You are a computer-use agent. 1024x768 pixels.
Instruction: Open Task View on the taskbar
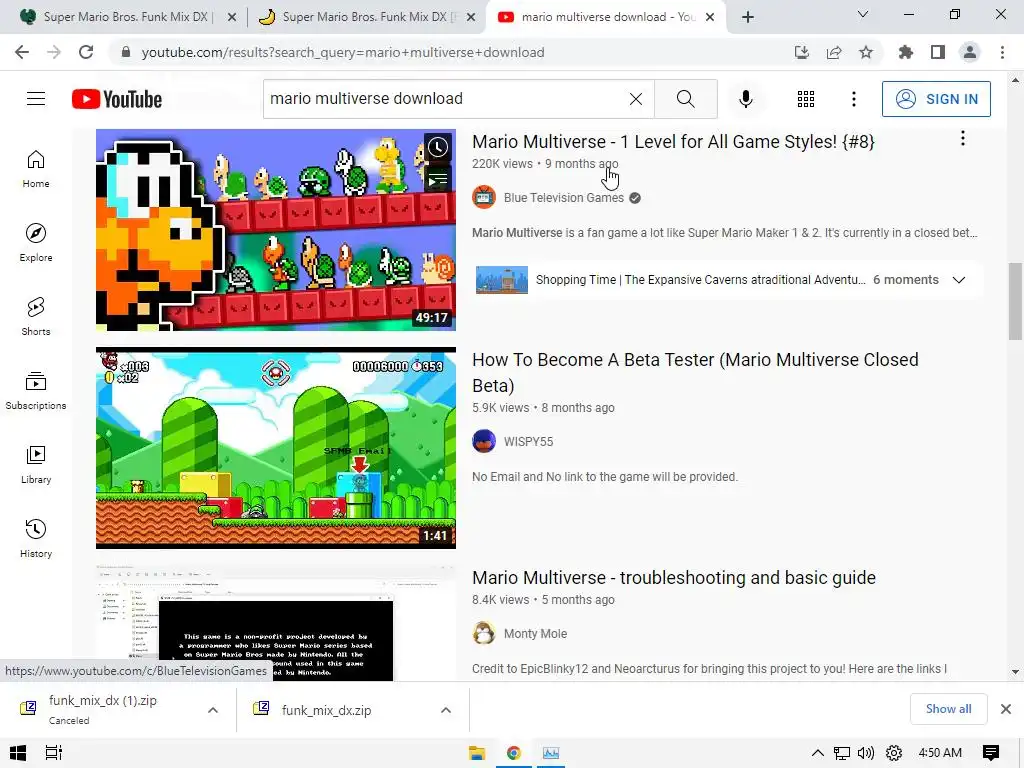point(54,753)
